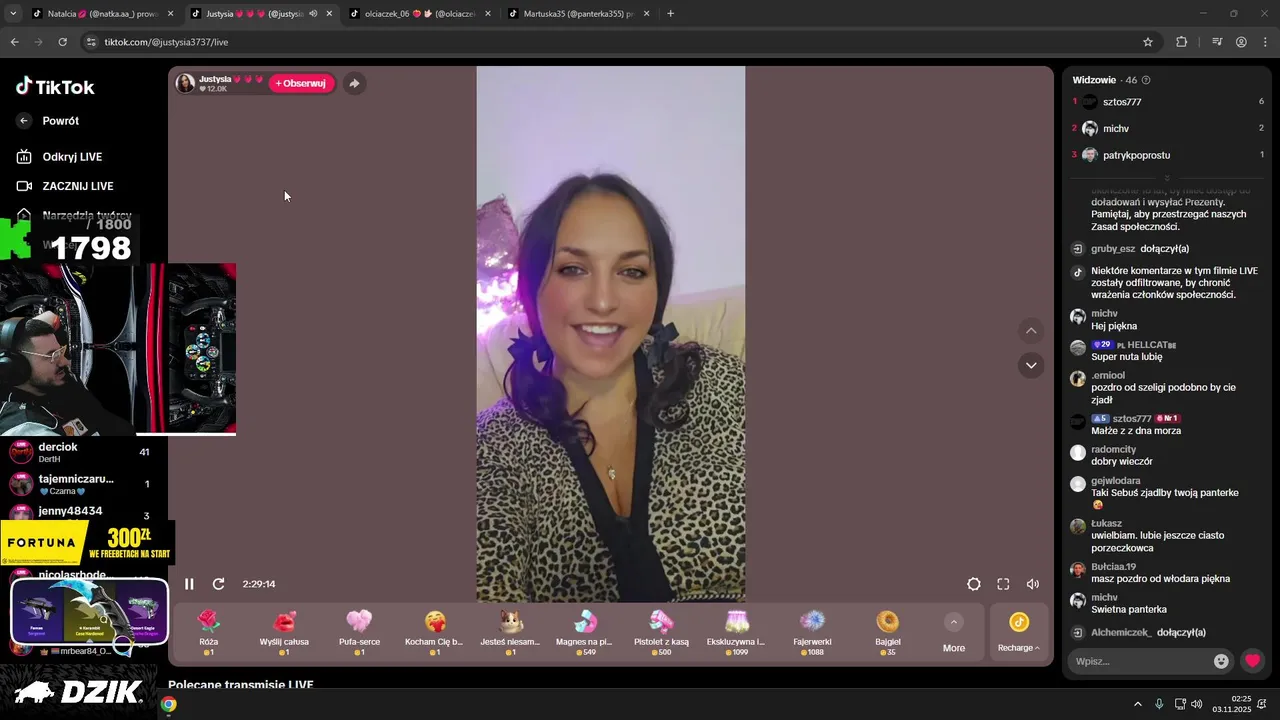Viewport: 1280px width, 720px height.
Task: Reload the page in Chrome
Action: [x=62, y=42]
